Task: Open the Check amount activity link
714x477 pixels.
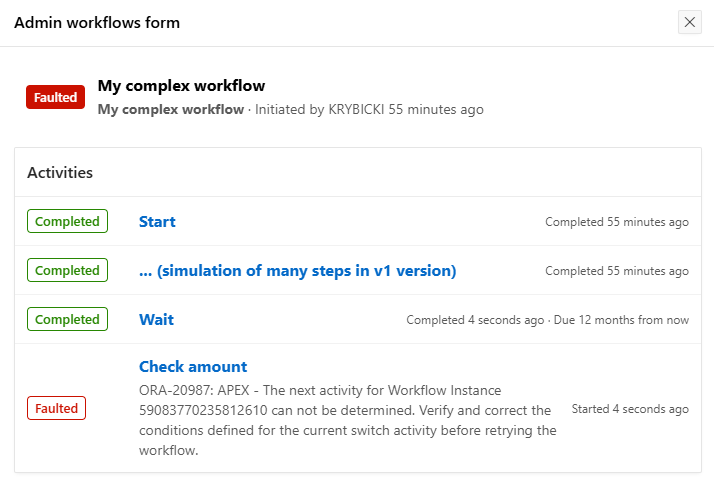Action: (193, 367)
